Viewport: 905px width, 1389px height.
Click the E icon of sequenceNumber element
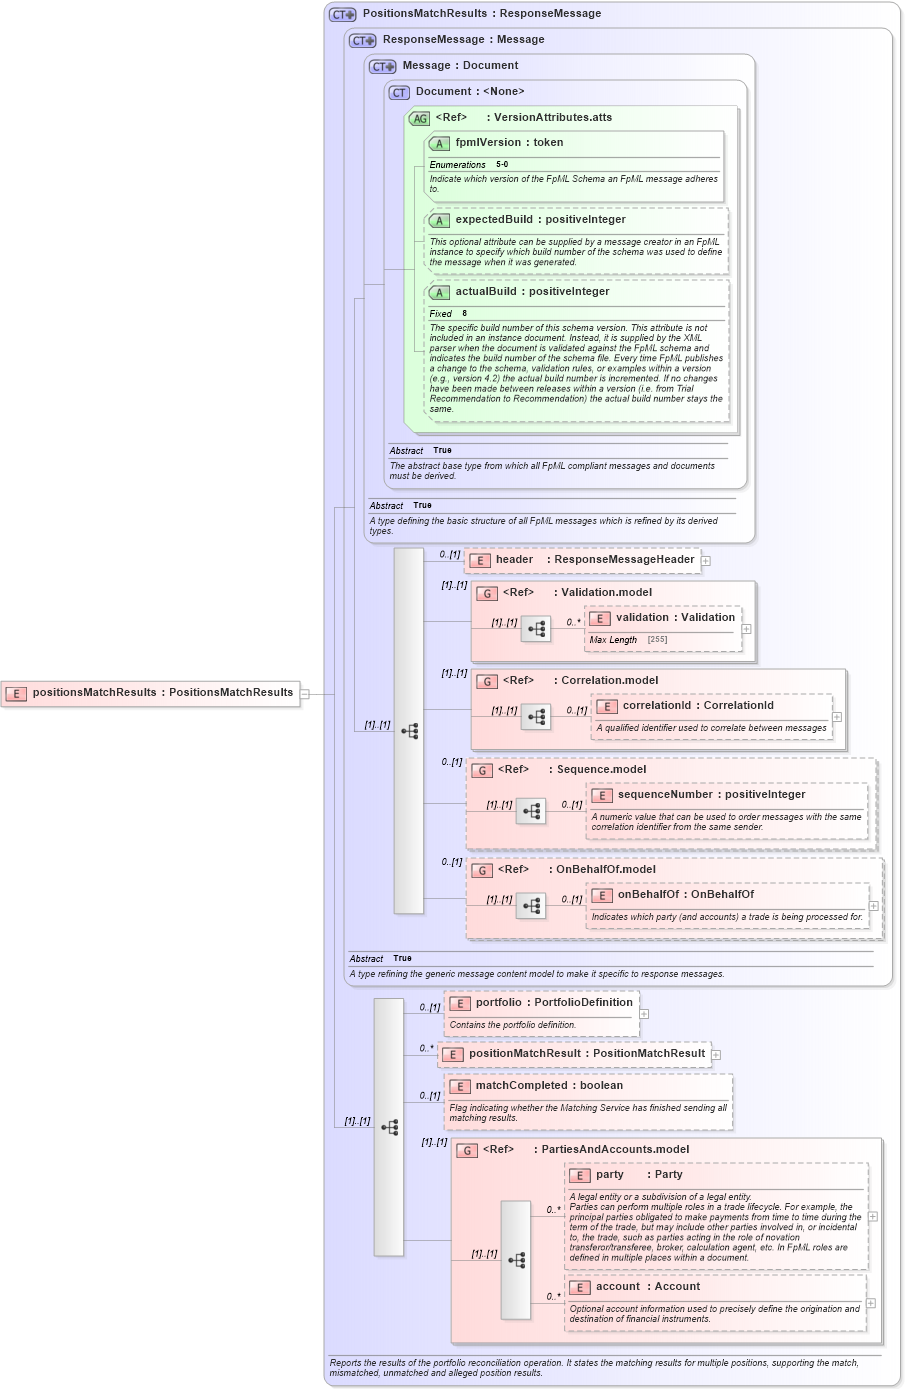pyautogui.click(x=601, y=795)
